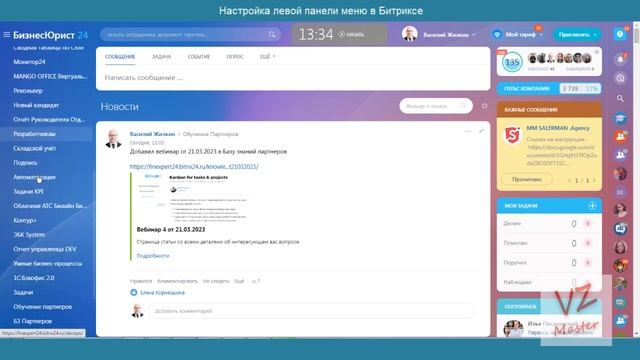Switch to the Событие tab

199,56
